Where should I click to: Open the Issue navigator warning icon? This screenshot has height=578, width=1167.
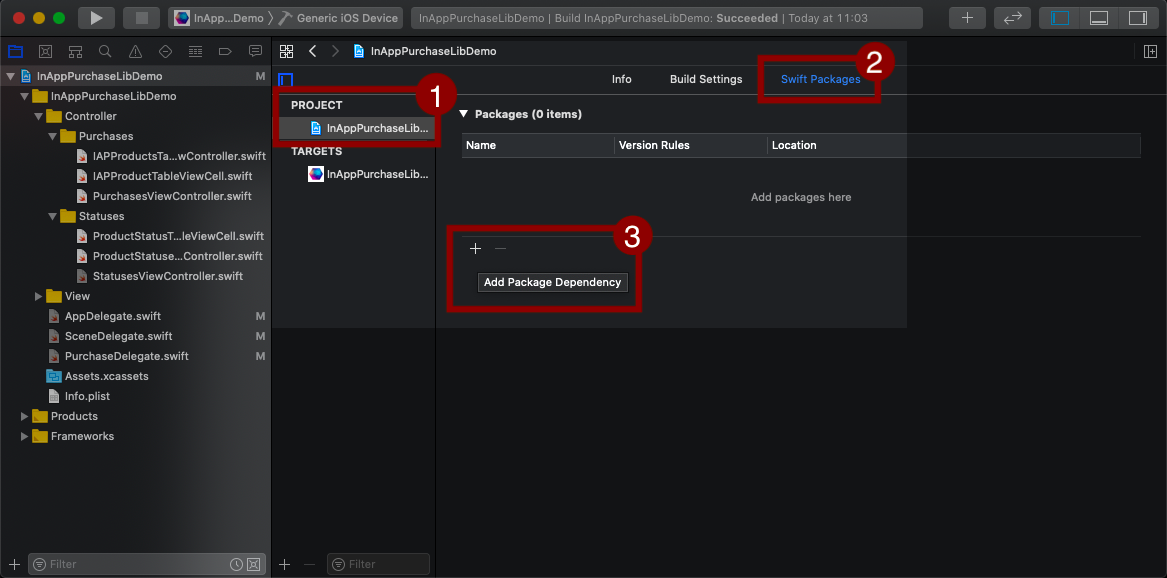(x=135, y=51)
